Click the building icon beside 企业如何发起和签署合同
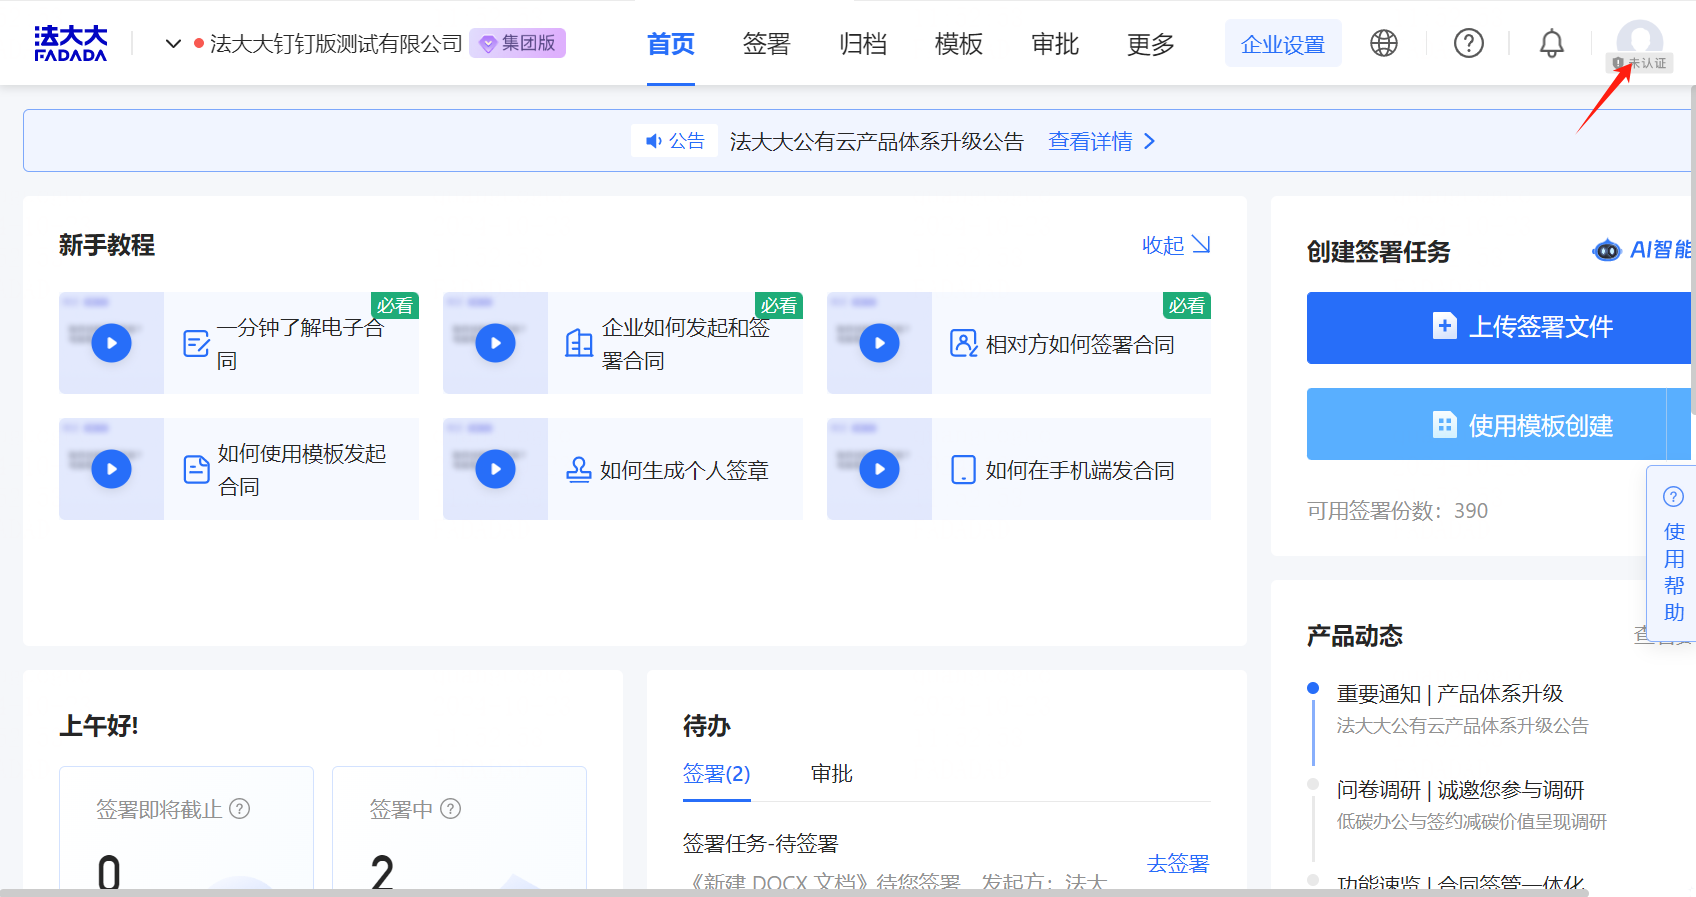The width and height of the screenshot is (1696, 897). pos(580,344)
